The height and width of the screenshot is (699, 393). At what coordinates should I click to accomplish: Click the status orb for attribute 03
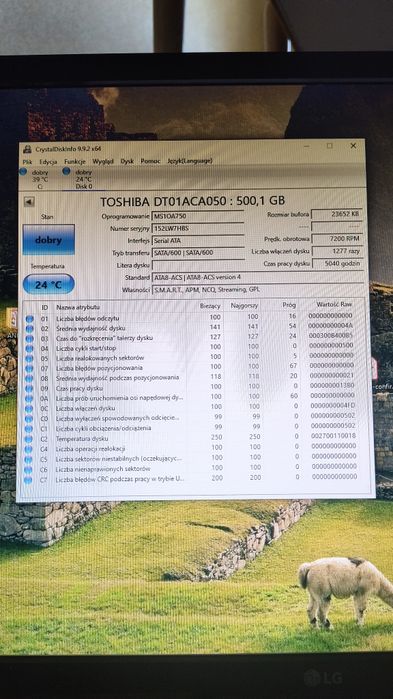(29, 339)
